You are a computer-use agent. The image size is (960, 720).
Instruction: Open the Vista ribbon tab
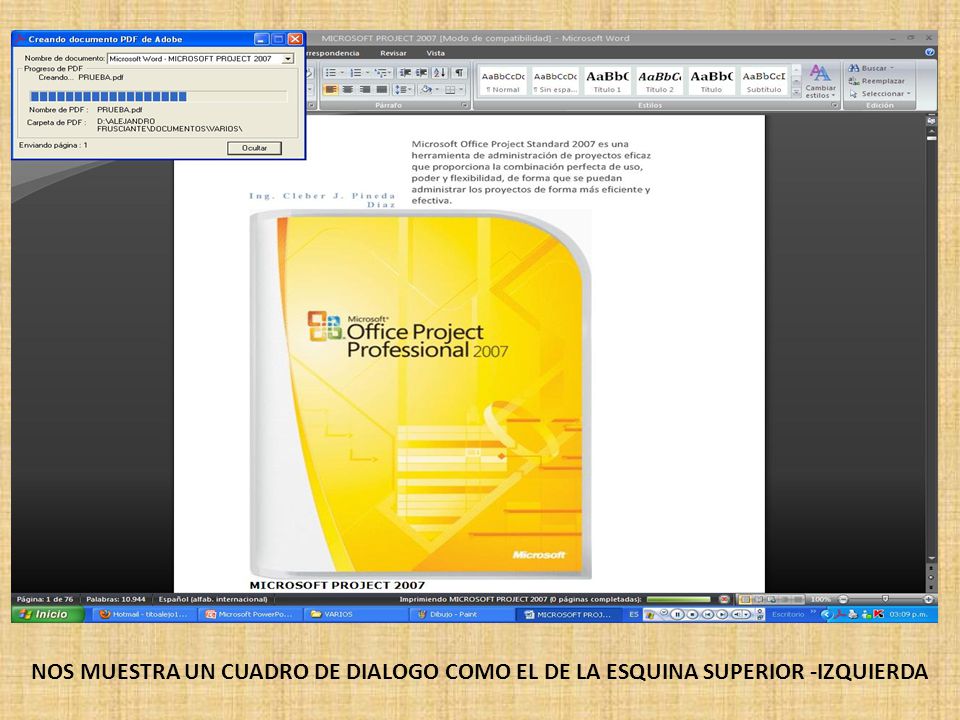pyautogui.click(x=435, y=53)
